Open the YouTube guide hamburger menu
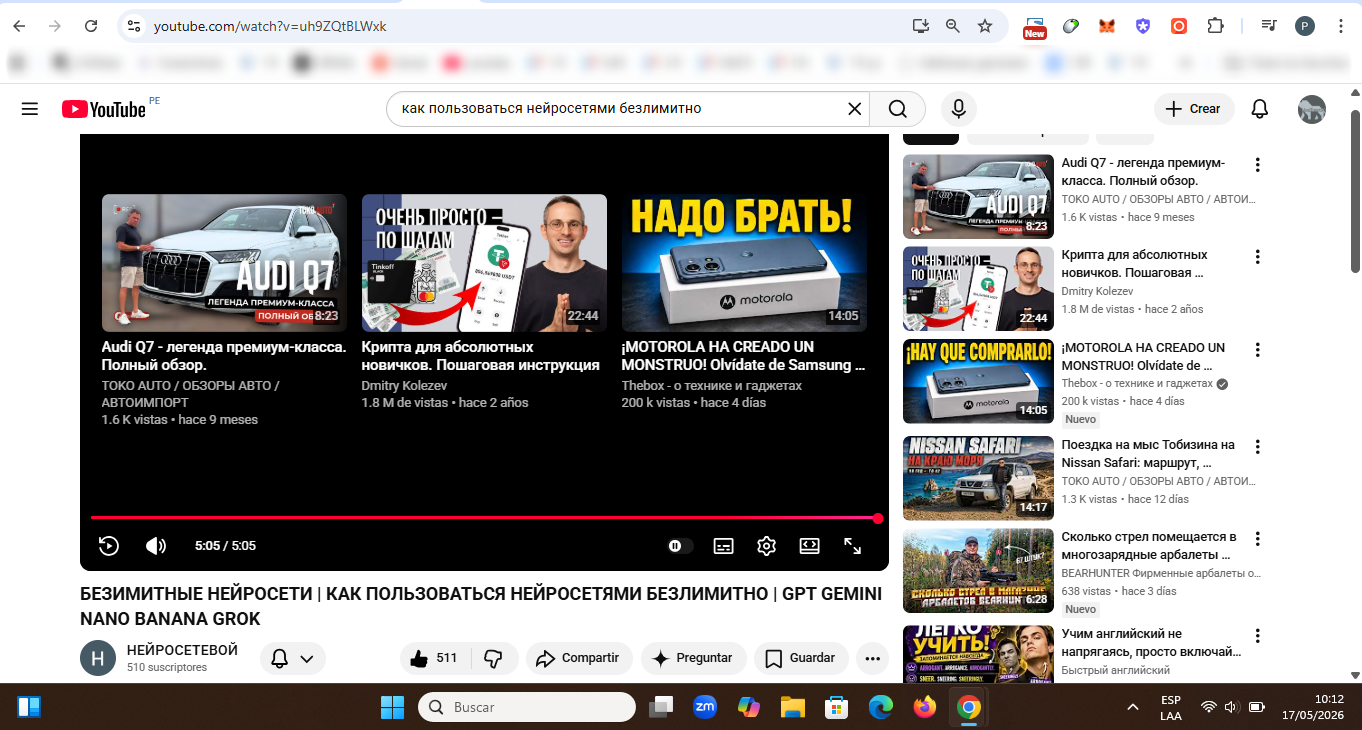This screenshot has height=730, width=1362. click(29, 109)
